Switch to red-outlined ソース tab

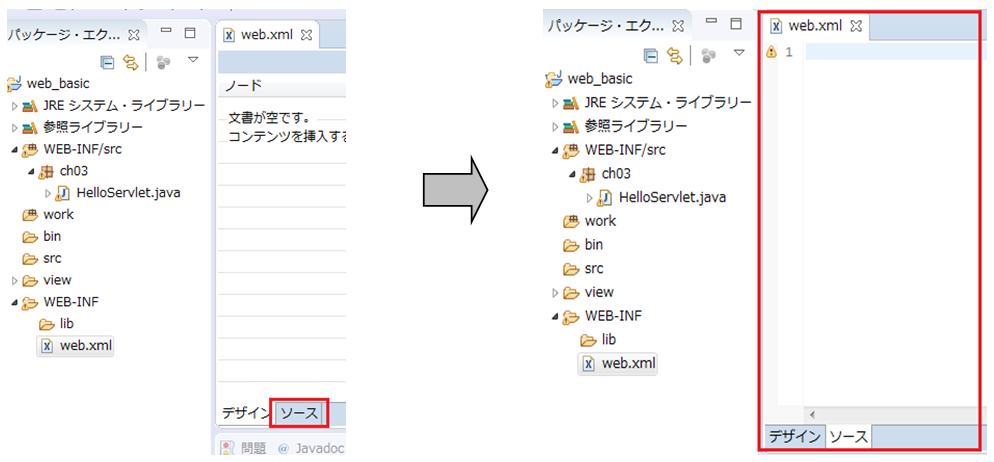pos(299,413)
